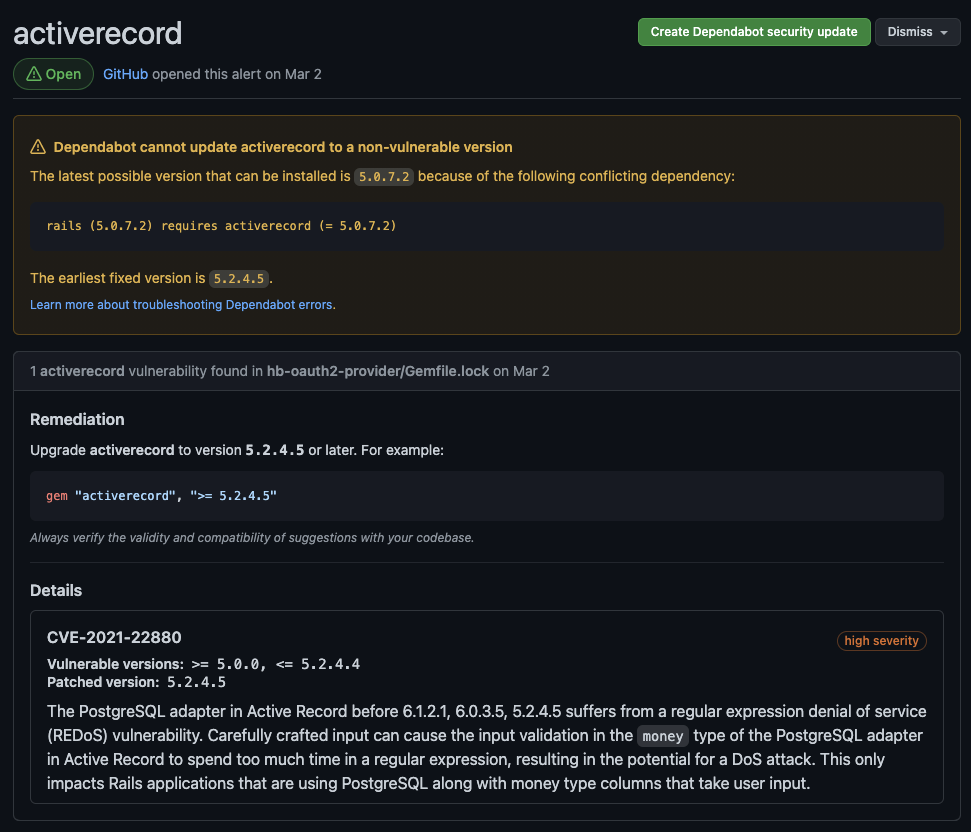The height and width of the screenshot is (832, 971).
Task: Click the 5.2.4.5 earliest fixed version chip
Action: point(239,278)
